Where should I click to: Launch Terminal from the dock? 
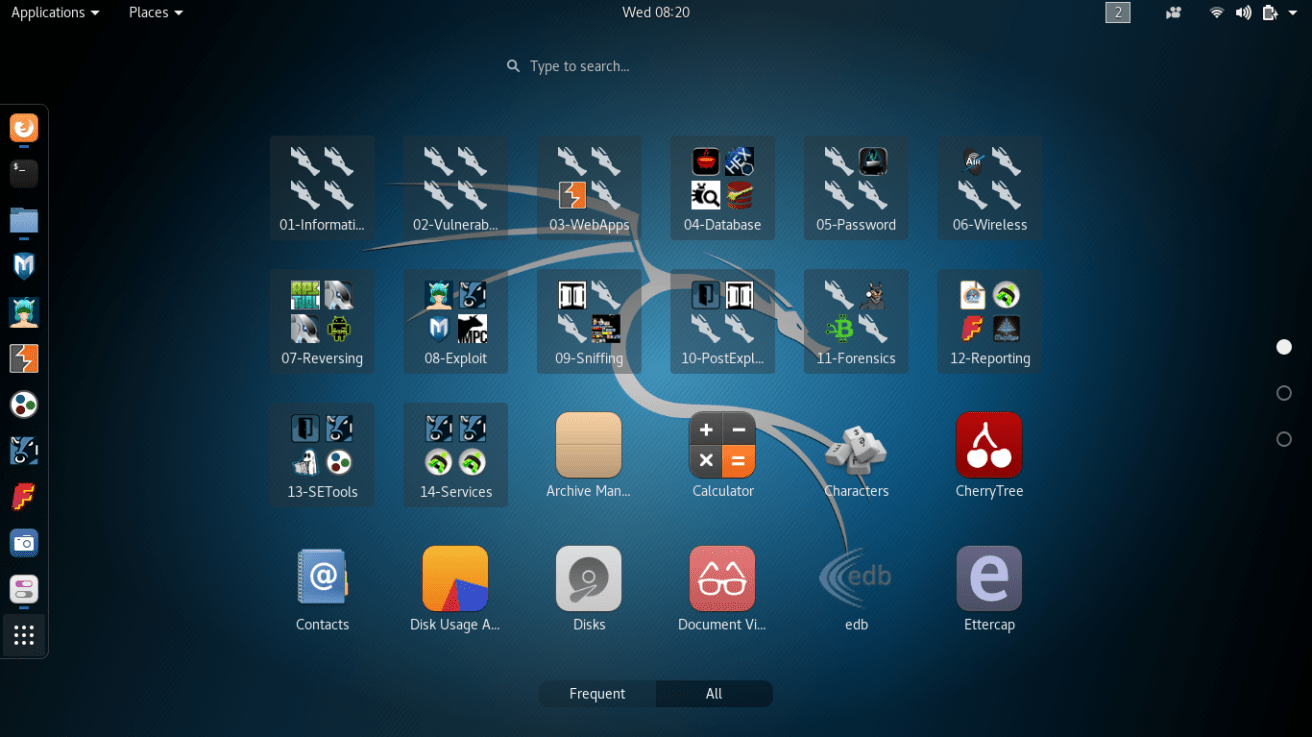(23, 173)
